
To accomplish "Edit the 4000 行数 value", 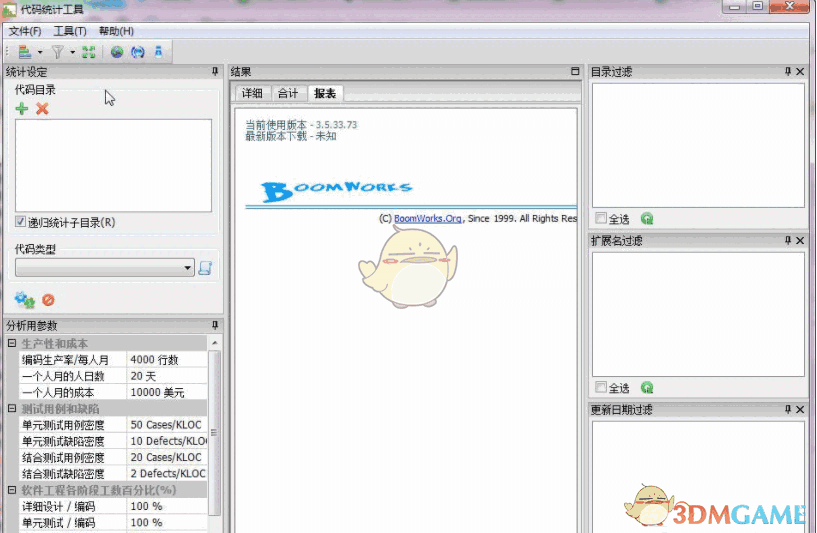I will 167,360.
